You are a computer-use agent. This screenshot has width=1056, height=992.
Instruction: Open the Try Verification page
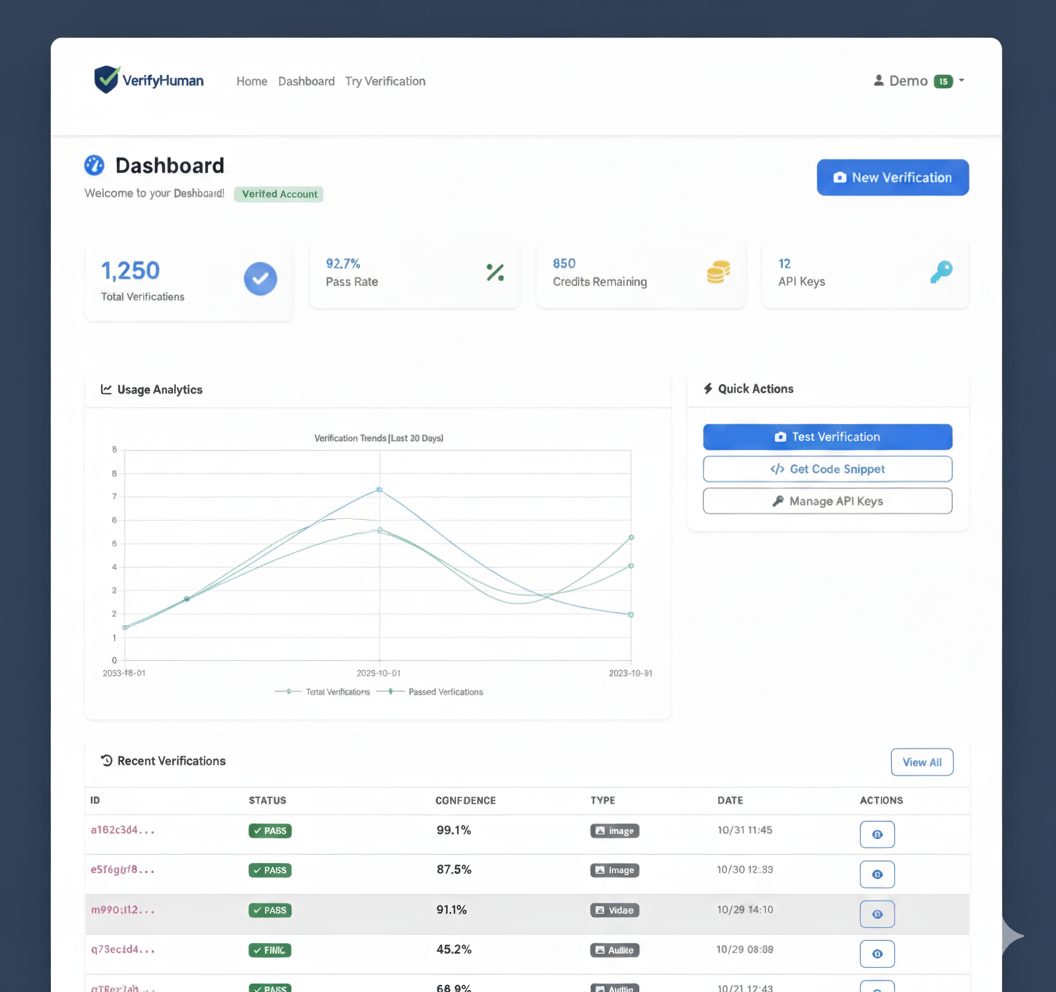point(385,81)
